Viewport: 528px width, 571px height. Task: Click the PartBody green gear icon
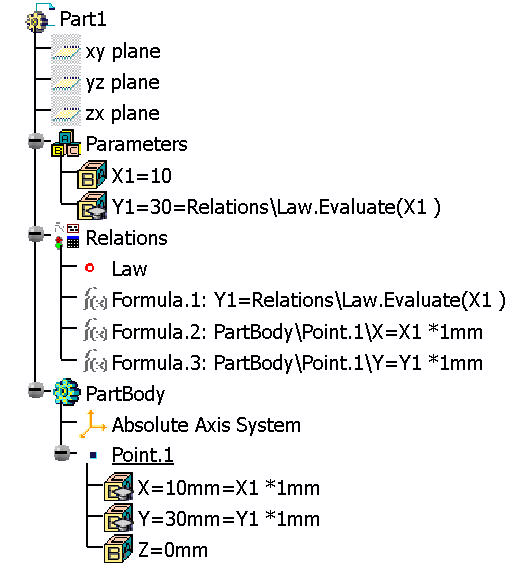(x=66, y=392)
